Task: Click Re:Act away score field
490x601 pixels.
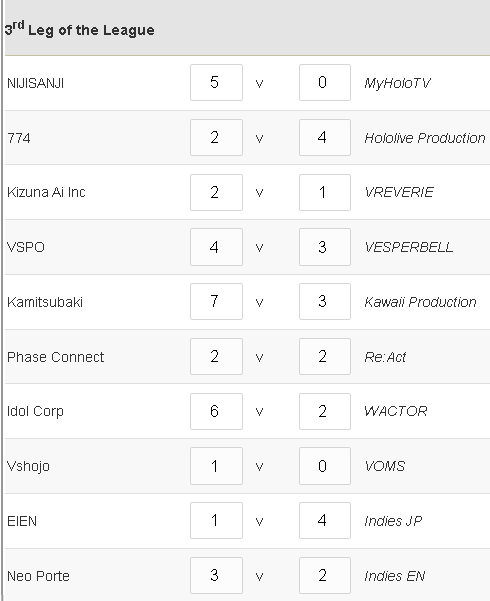Action: (x=325, y=356)
